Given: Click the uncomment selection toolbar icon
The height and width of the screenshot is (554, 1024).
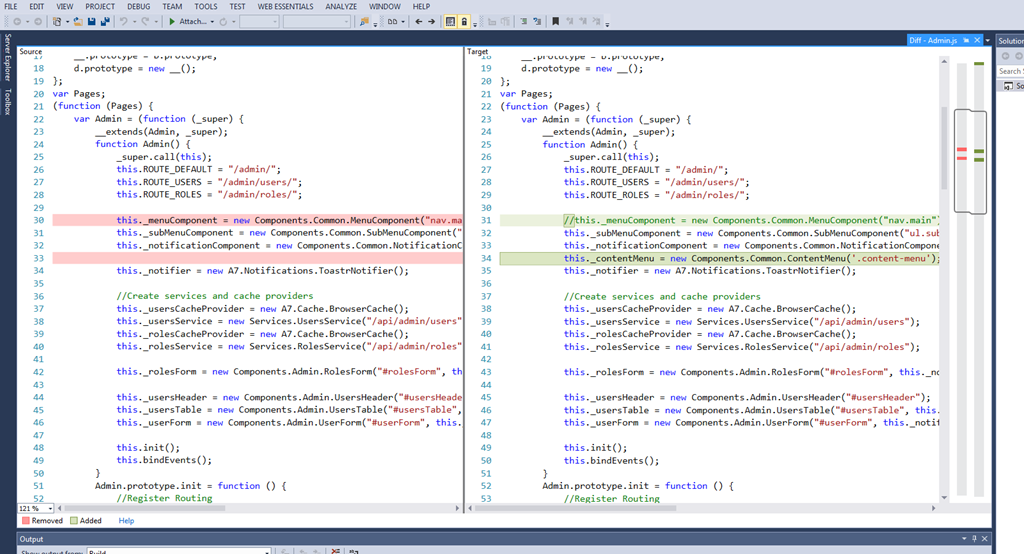Looking at the screenshot, I should [x=537, y=22].
